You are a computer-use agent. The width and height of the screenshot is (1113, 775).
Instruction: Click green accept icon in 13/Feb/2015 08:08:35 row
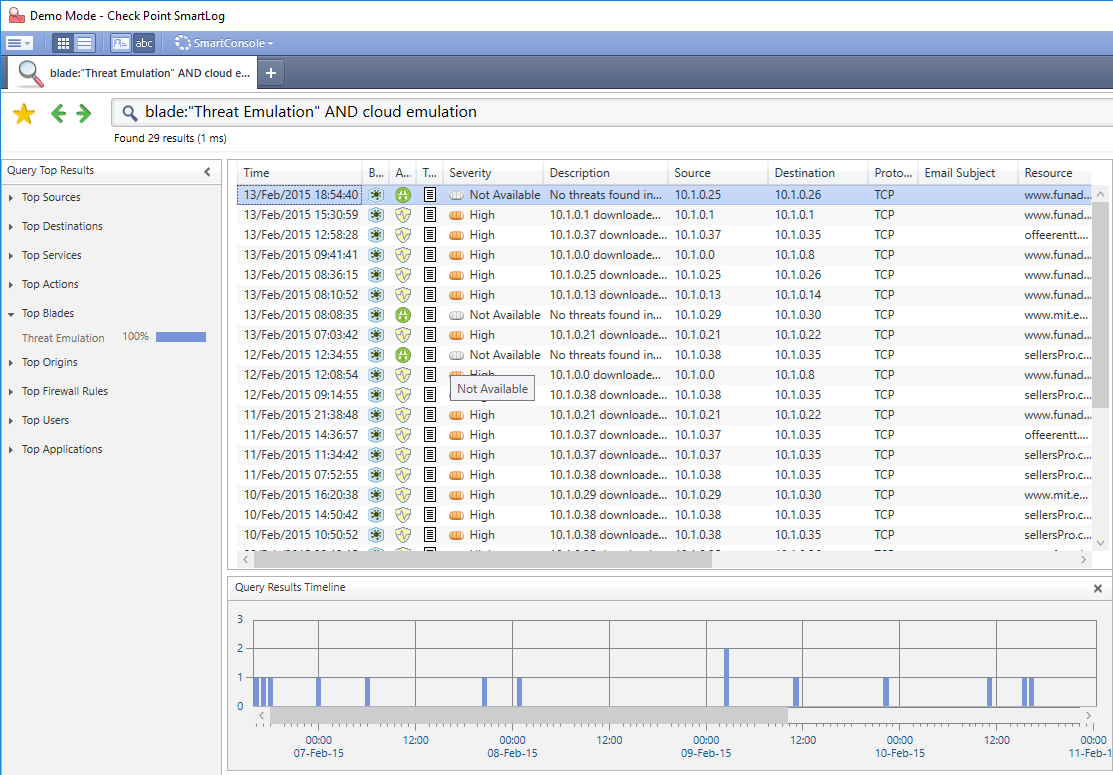(x=402, y=314)
